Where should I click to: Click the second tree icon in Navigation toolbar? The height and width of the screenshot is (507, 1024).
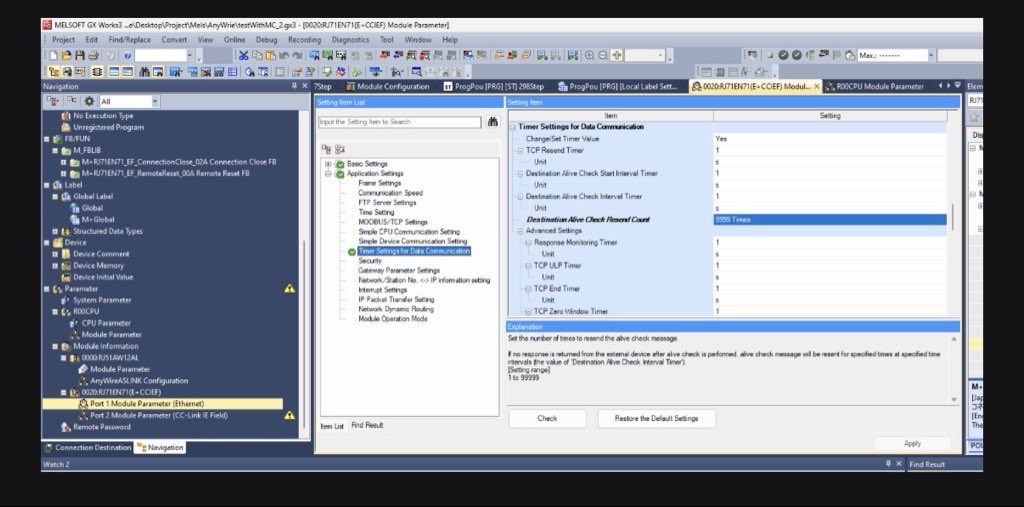(71, 101)
